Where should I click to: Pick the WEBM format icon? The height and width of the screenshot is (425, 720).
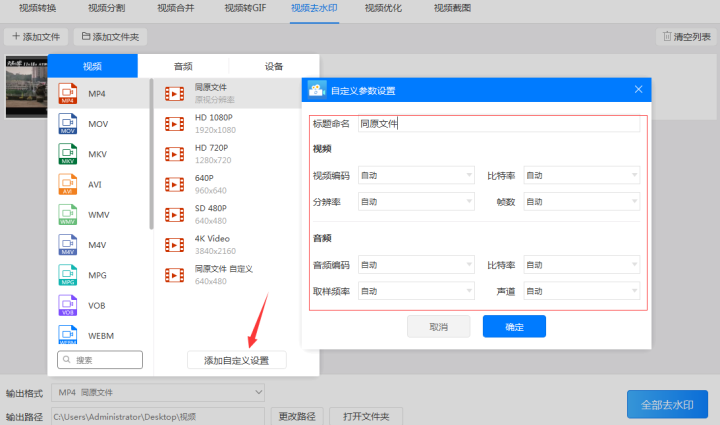(68, 335)
